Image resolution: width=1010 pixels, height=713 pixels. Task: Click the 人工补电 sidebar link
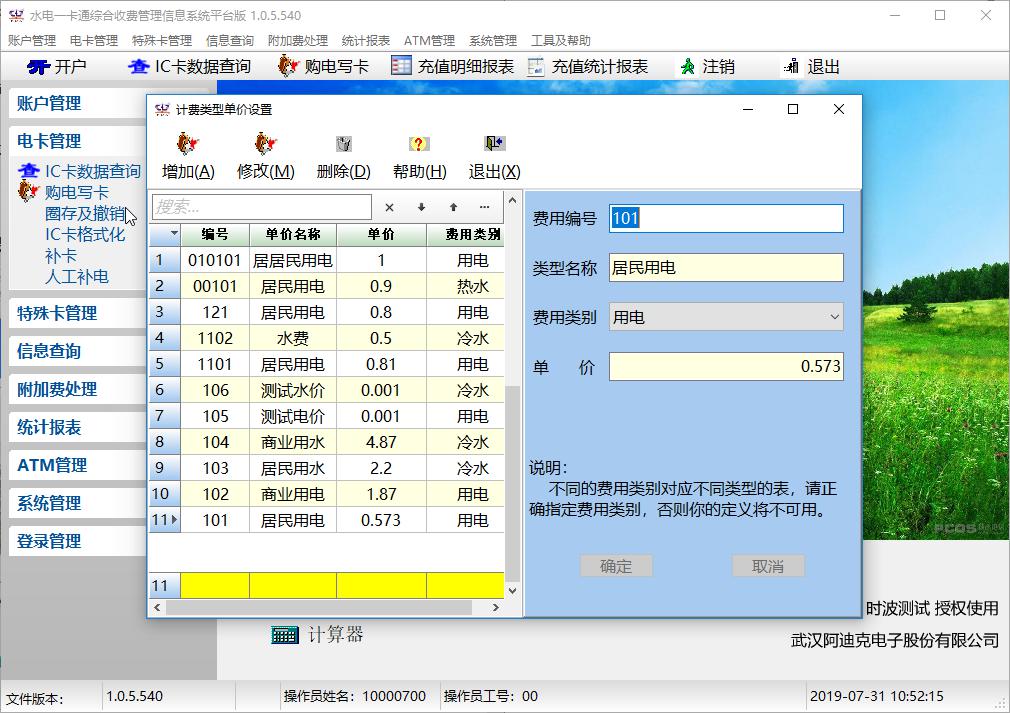coord(76,276)
